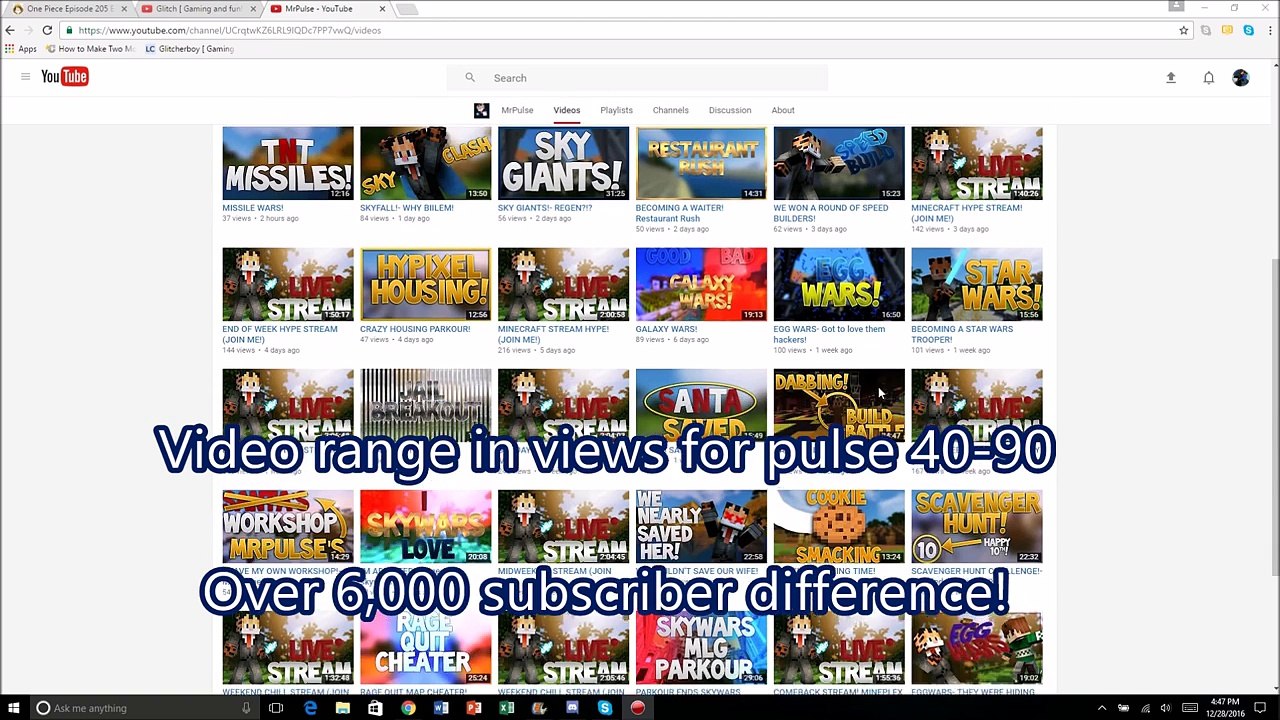Click the page vertical scrollbar thumb
The width and height of the screenshot is (1280, 720).
[1274, 417]
